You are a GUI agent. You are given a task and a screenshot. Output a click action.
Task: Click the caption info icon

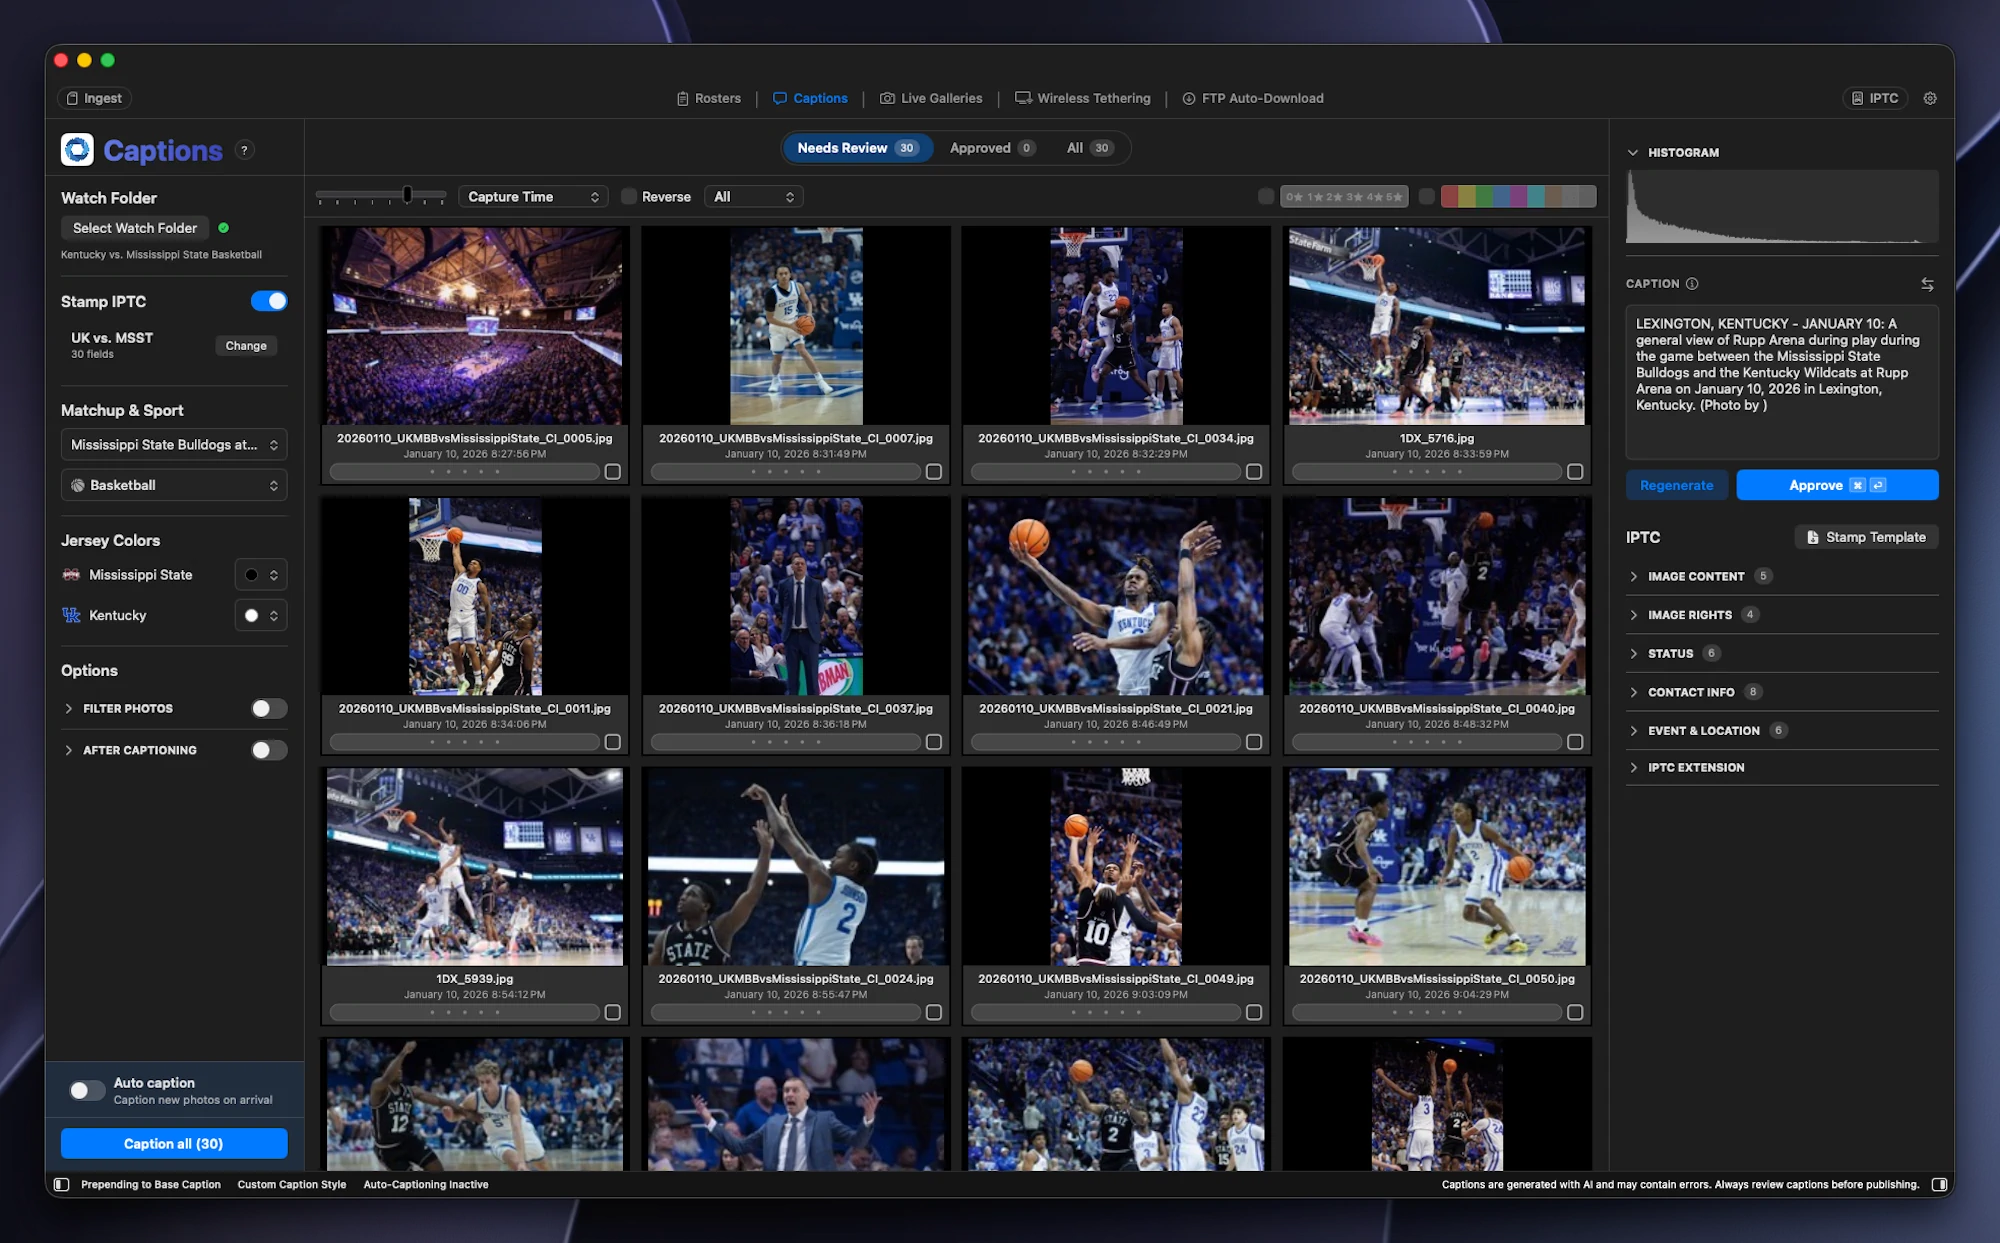[1692, 284]
